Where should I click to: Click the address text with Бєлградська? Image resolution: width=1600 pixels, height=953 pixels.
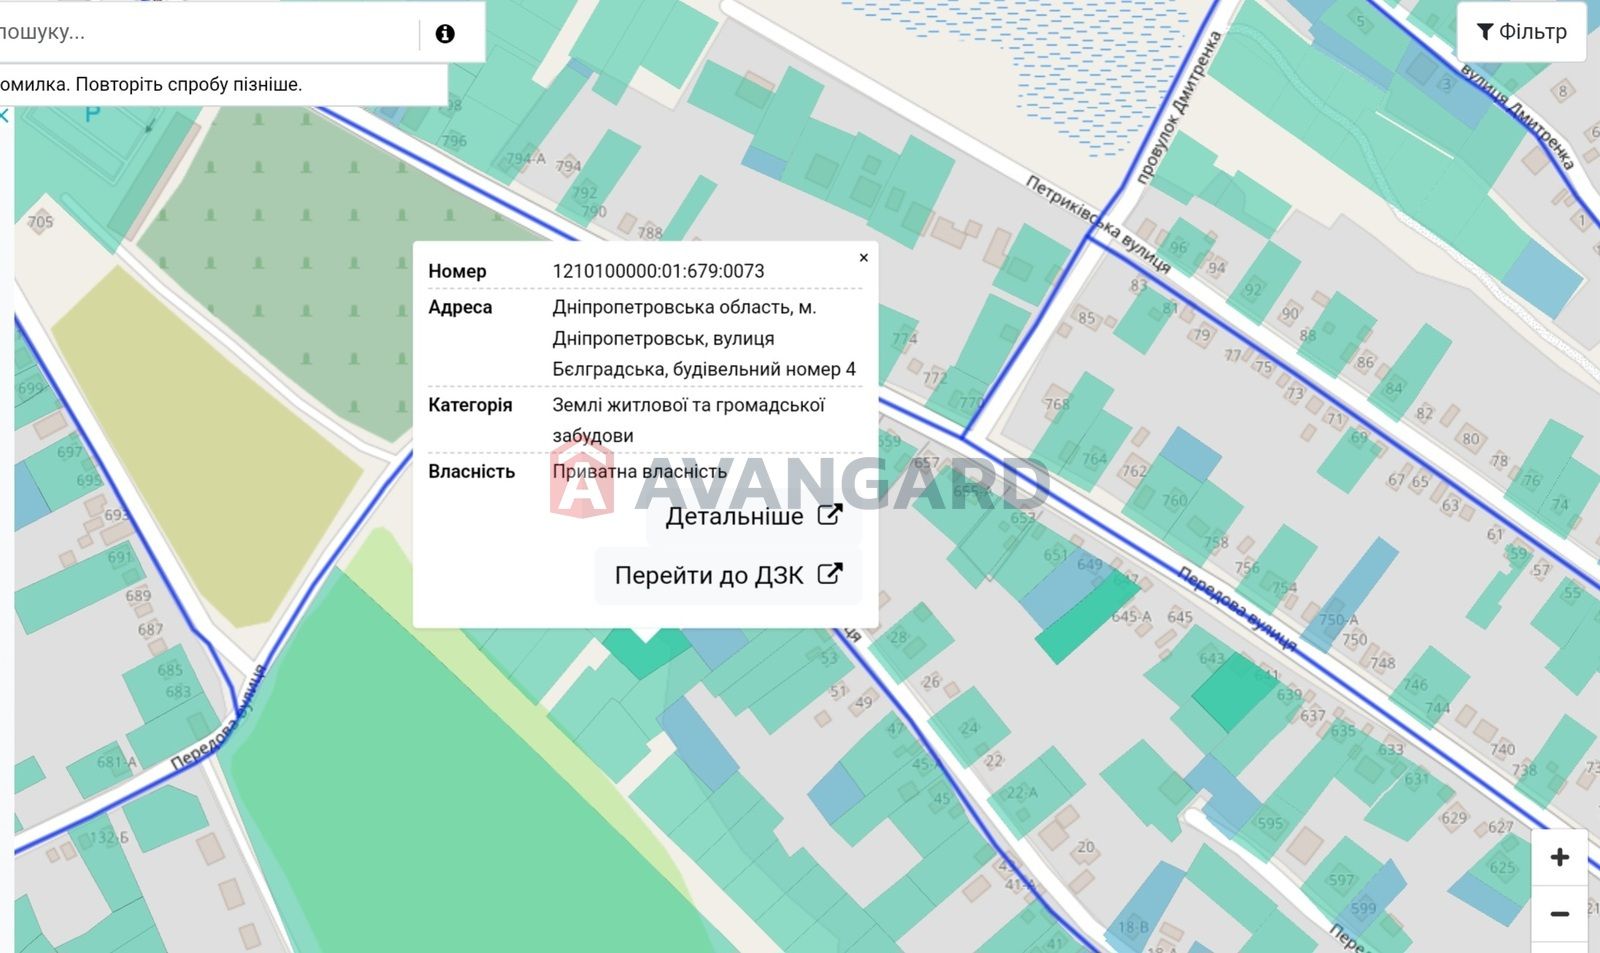pyautogui.click(x=704, y=338)
